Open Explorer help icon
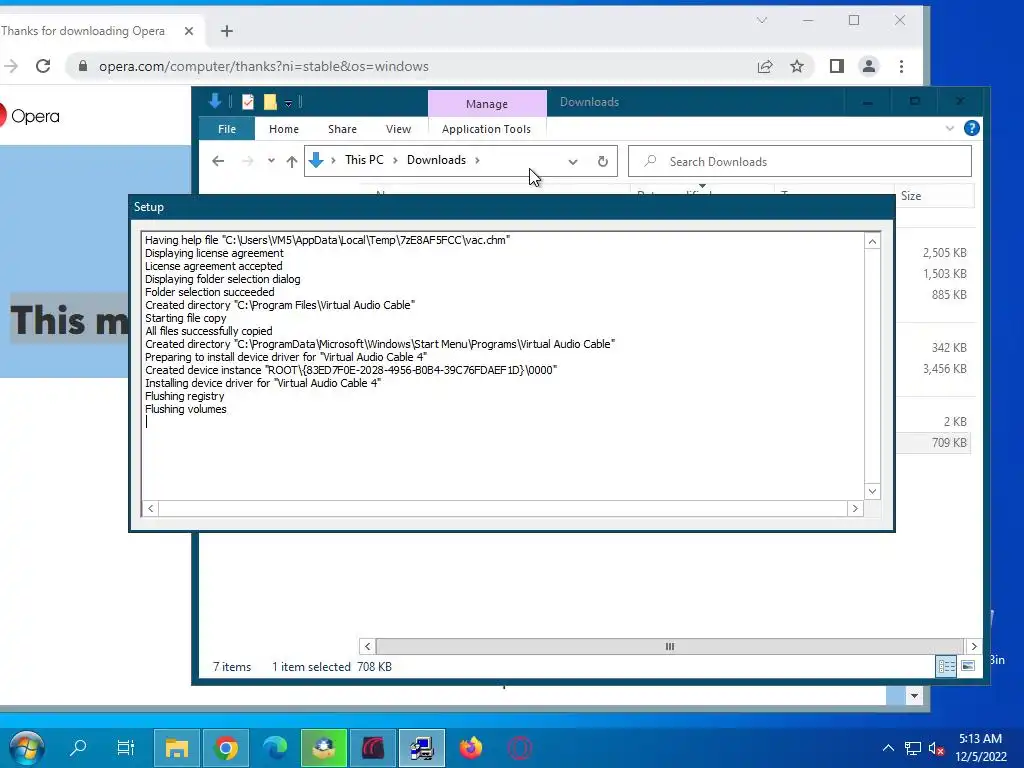 pos(971,128)
